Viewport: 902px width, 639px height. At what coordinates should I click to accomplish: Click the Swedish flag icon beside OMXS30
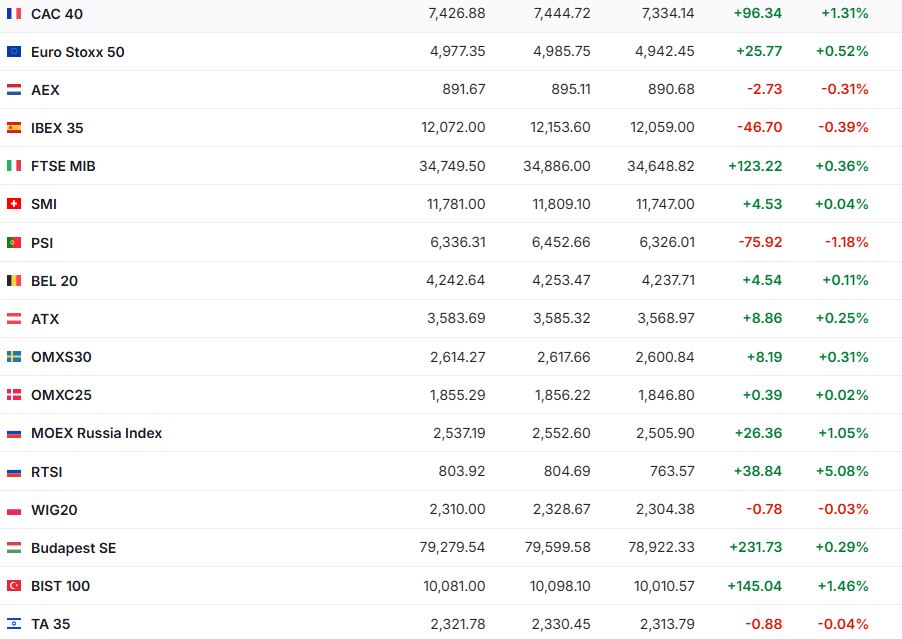point(14,357)
